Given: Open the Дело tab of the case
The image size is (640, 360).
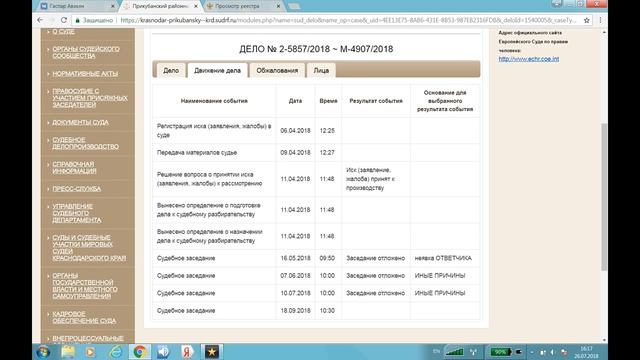Looking at the screenshot, I should 171,70.
